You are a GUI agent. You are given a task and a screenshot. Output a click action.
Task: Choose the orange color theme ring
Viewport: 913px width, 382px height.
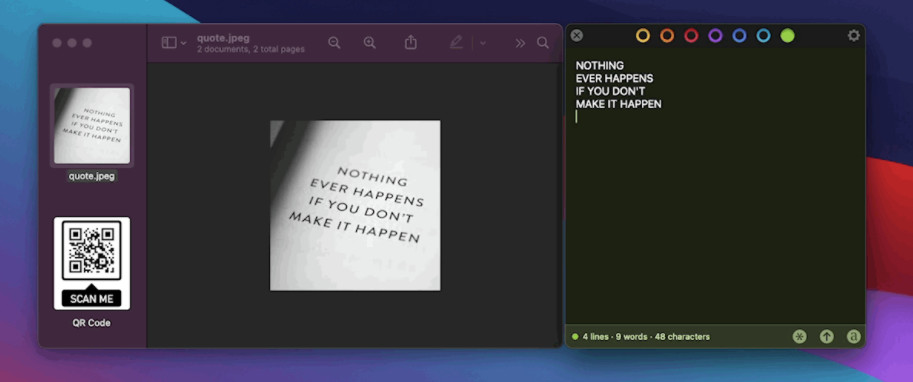(667, 36)
